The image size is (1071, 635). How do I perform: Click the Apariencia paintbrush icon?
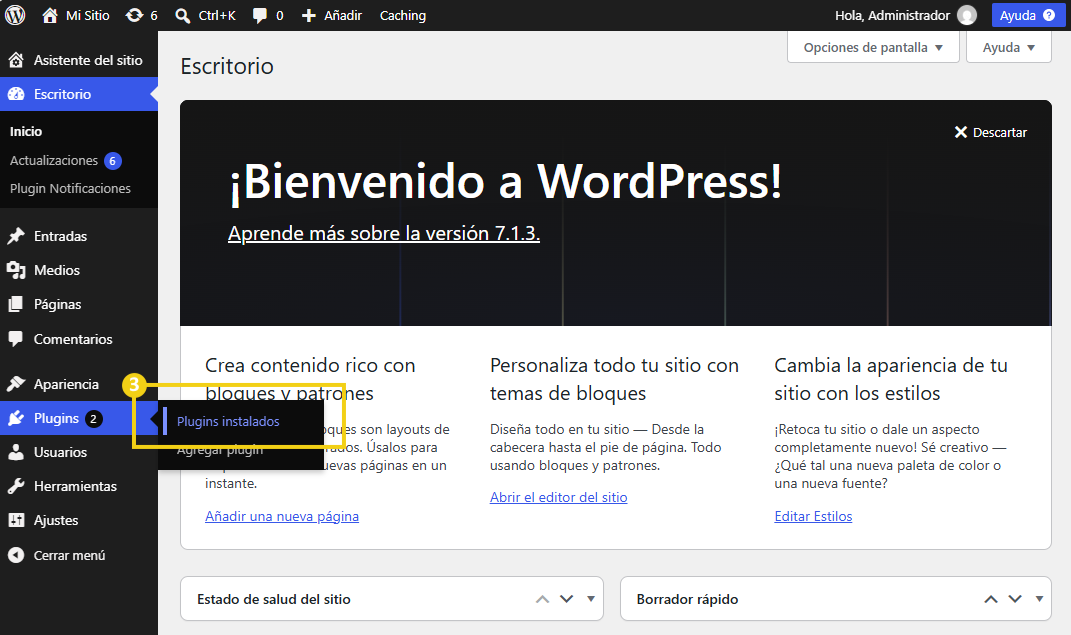click(x=16, y=384)
